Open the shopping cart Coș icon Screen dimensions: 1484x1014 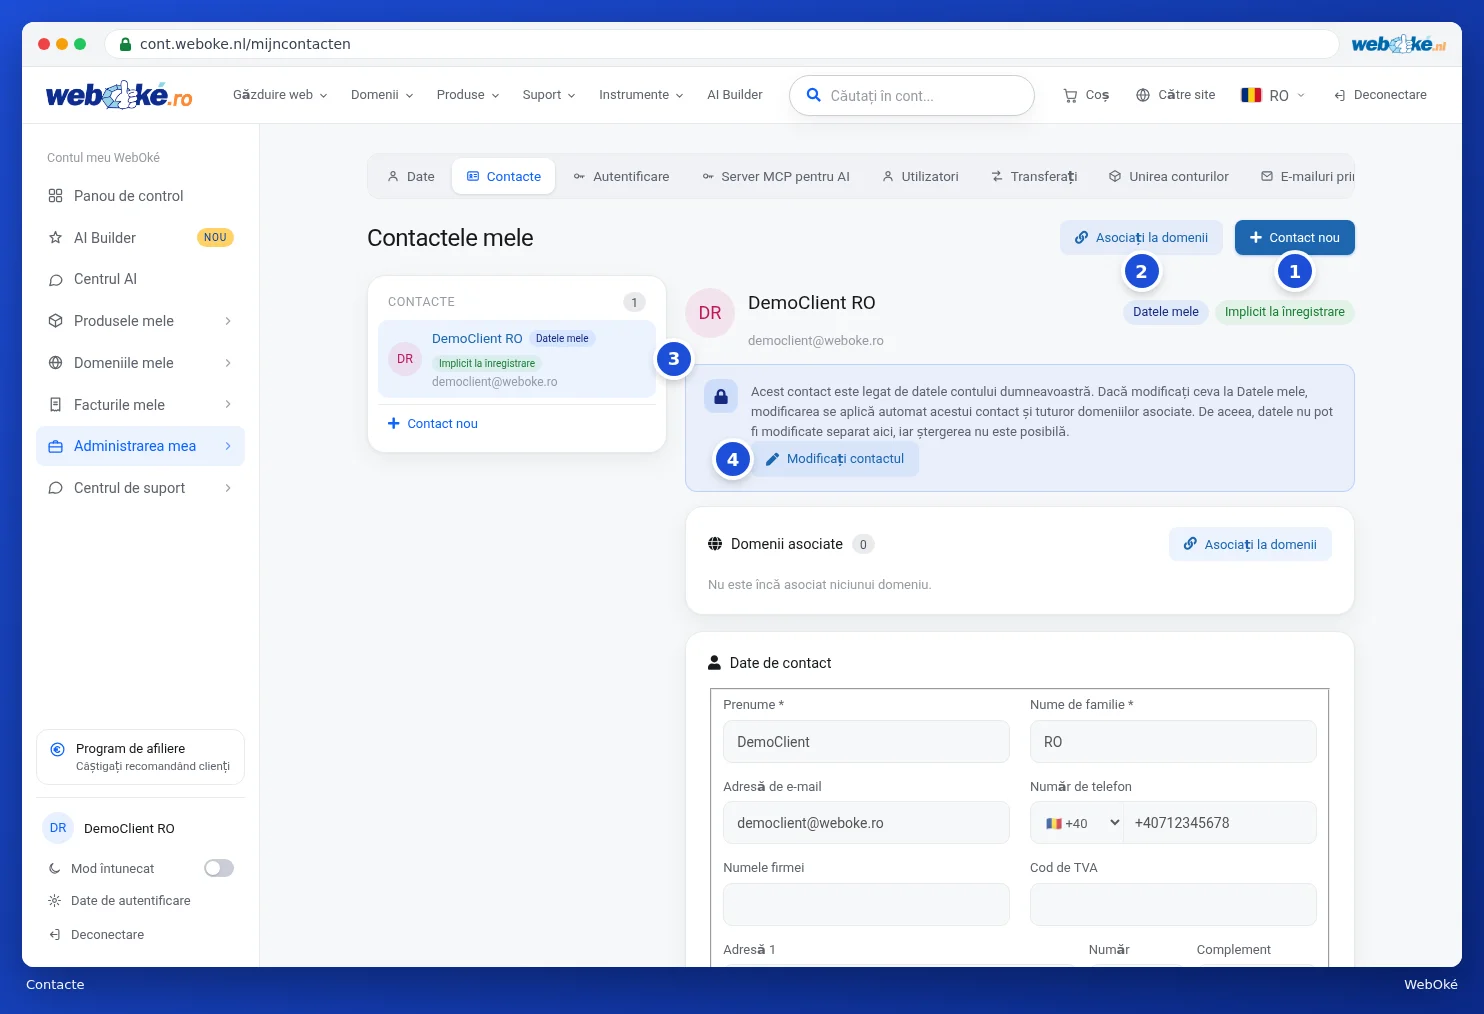1070,95
